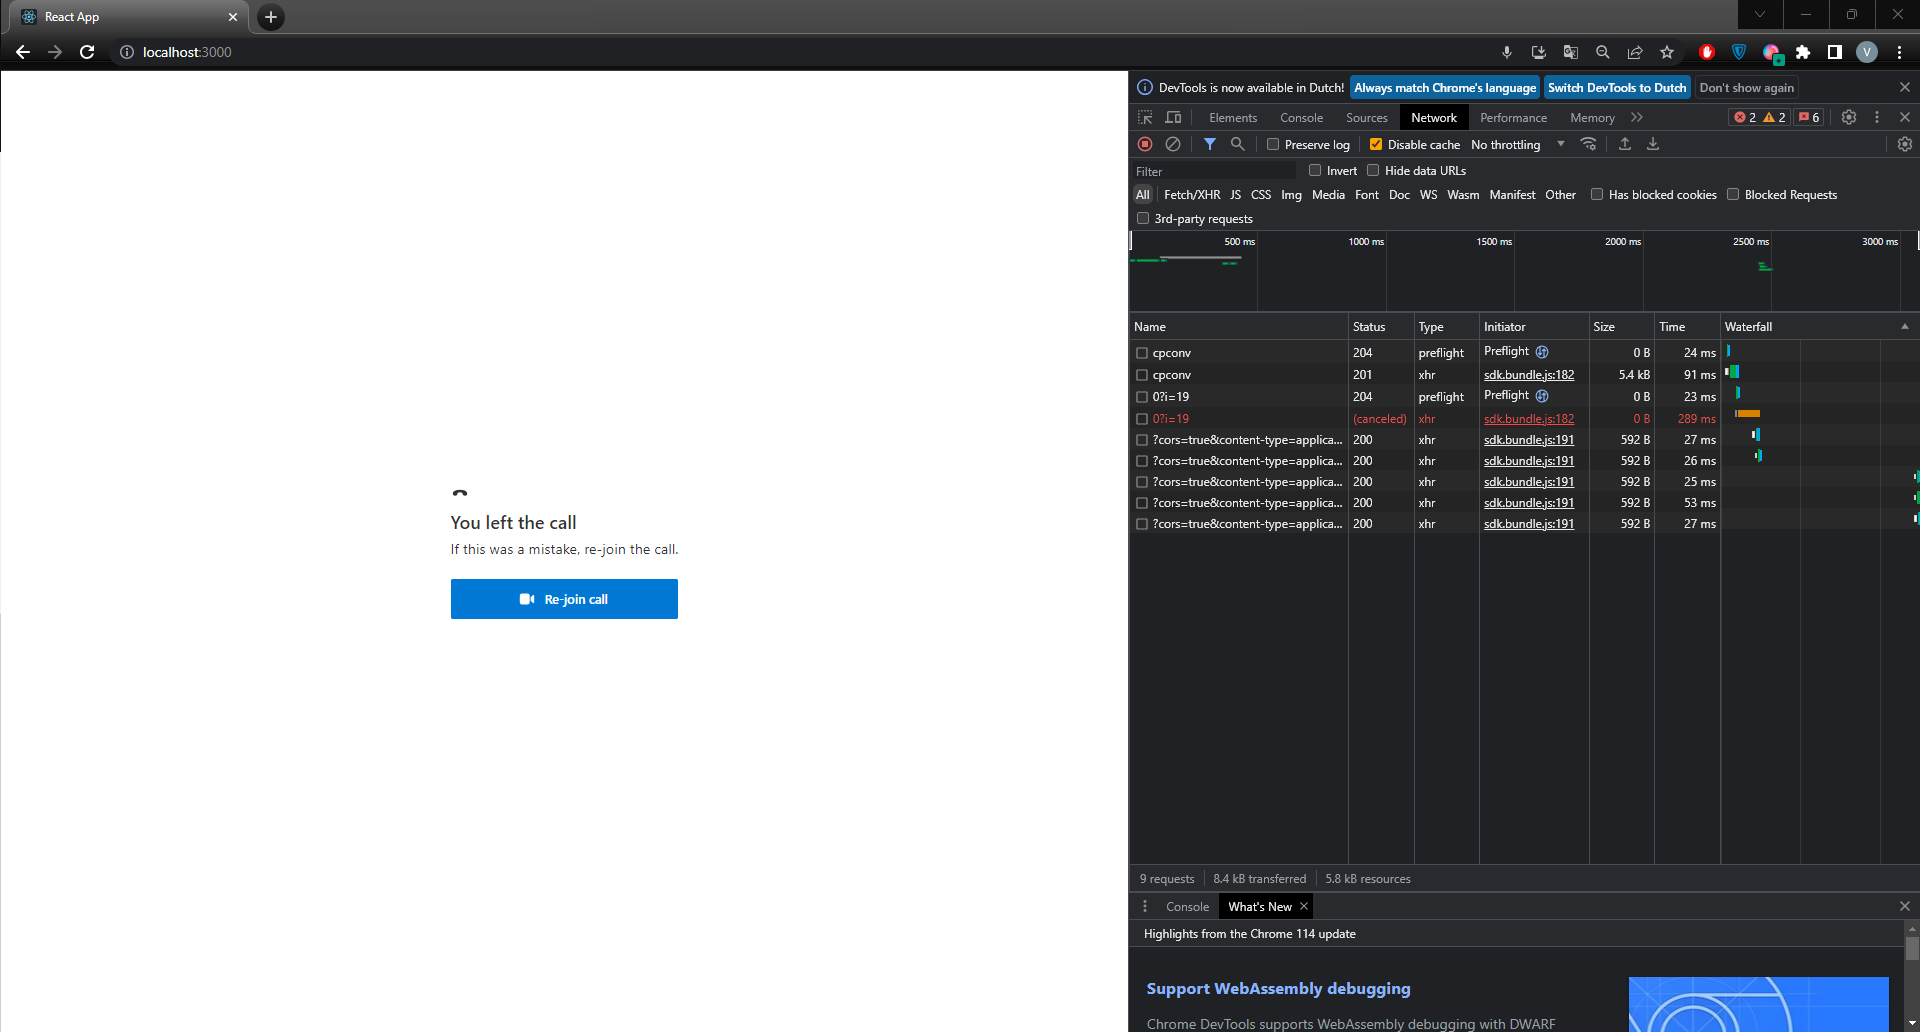This screenshot has width=1920, height=1032.
Task: Open the network request search icon
Action: [1238, 144]
